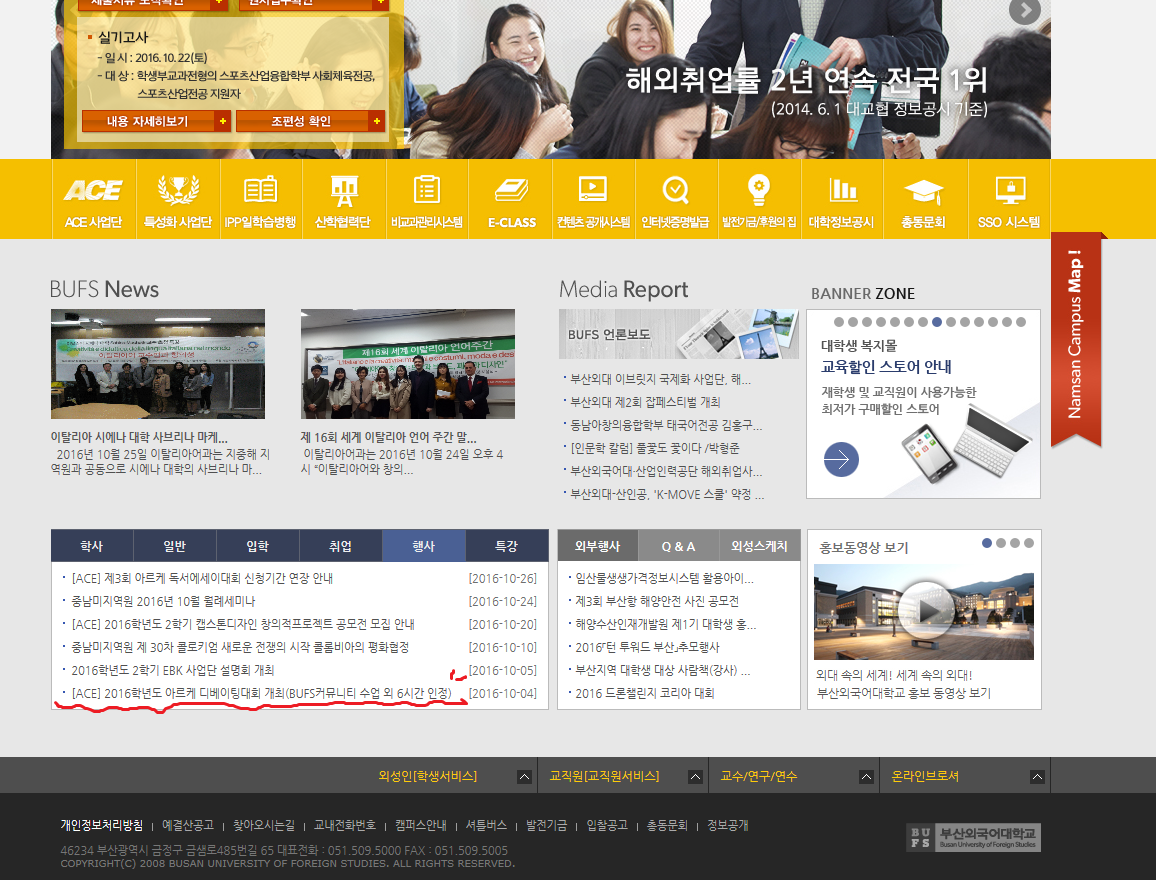Expand the 외성인[학생서비스] footer menu

[x=524, y=777]
